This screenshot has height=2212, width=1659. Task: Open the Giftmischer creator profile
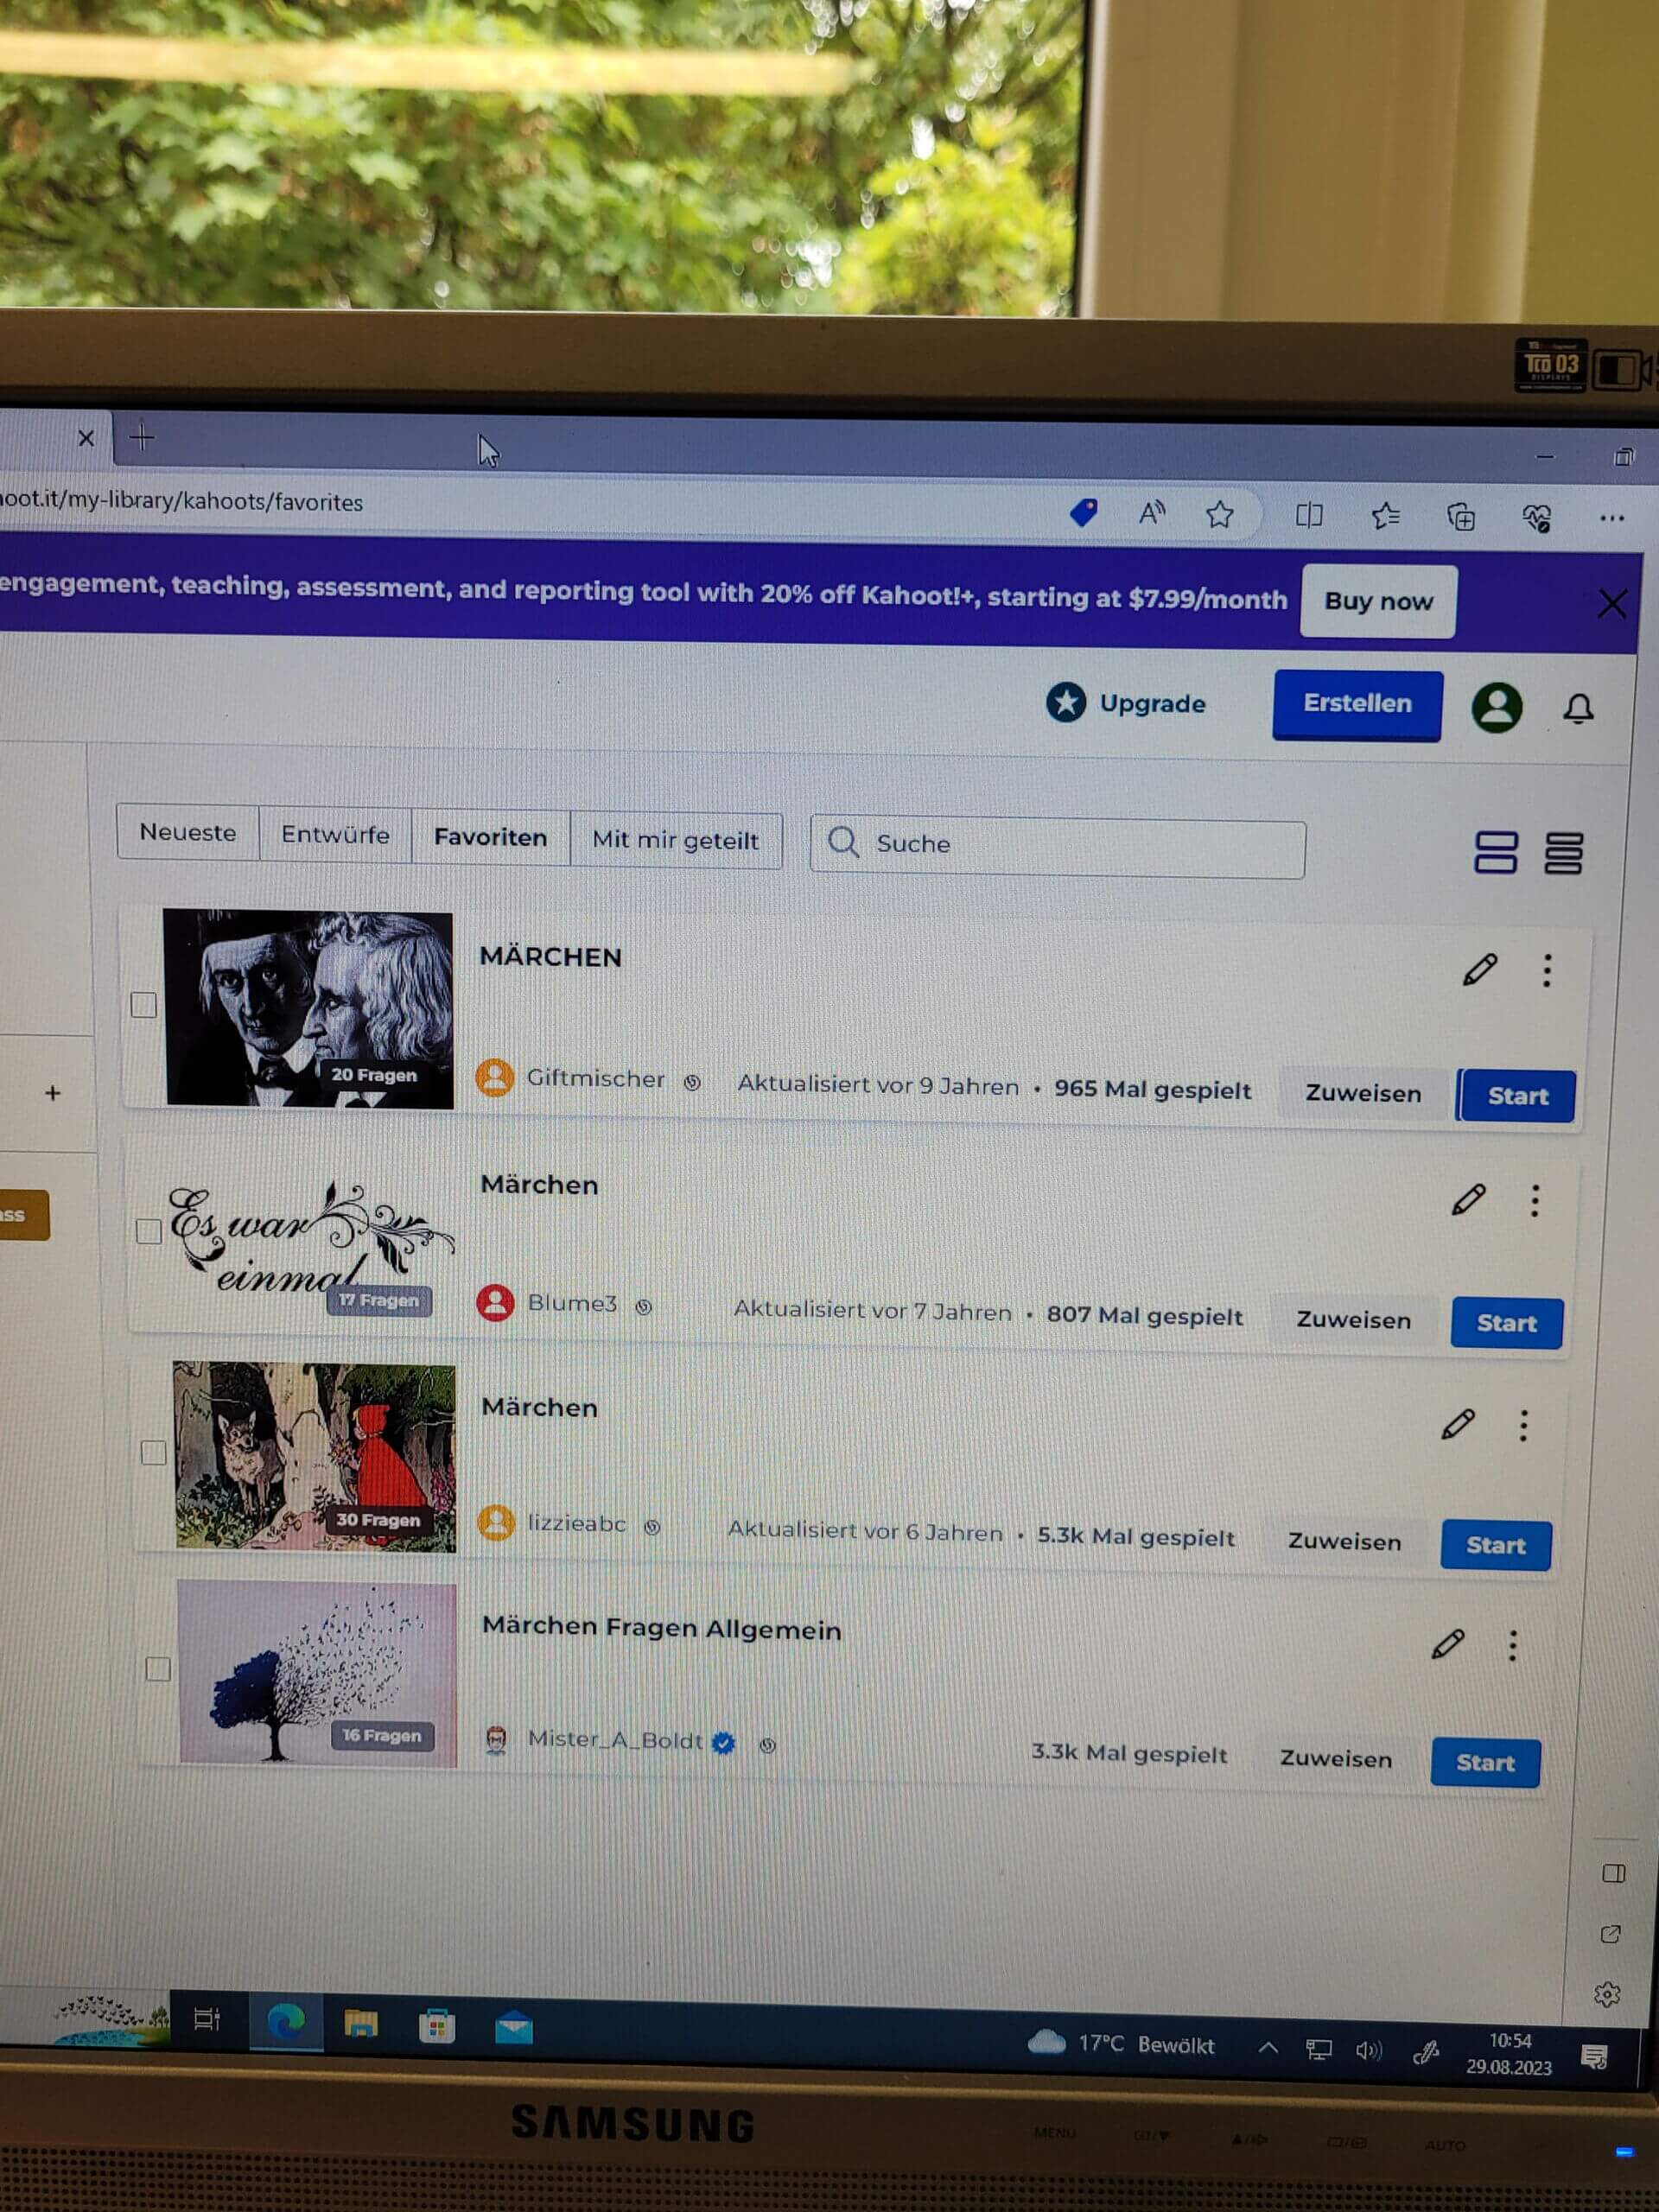(x=571, y=1078)
